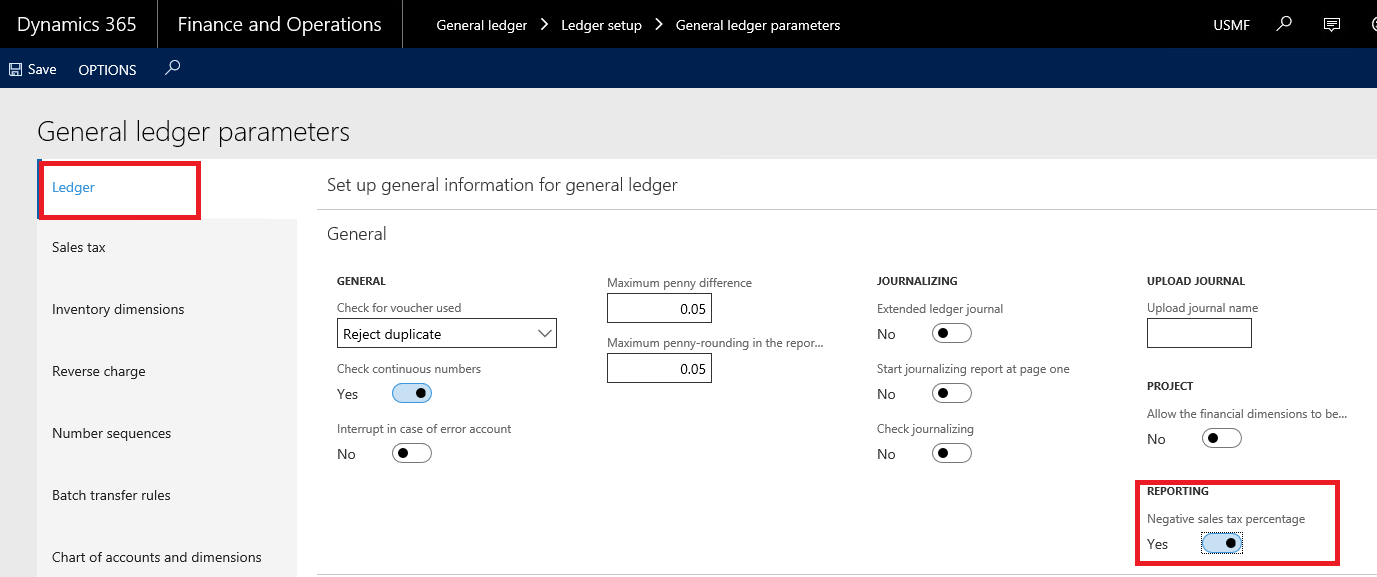Viewport: 1377px width, 577px height.
Task: Click Maximum penny difference field
Action: click(x=659, y=309)
